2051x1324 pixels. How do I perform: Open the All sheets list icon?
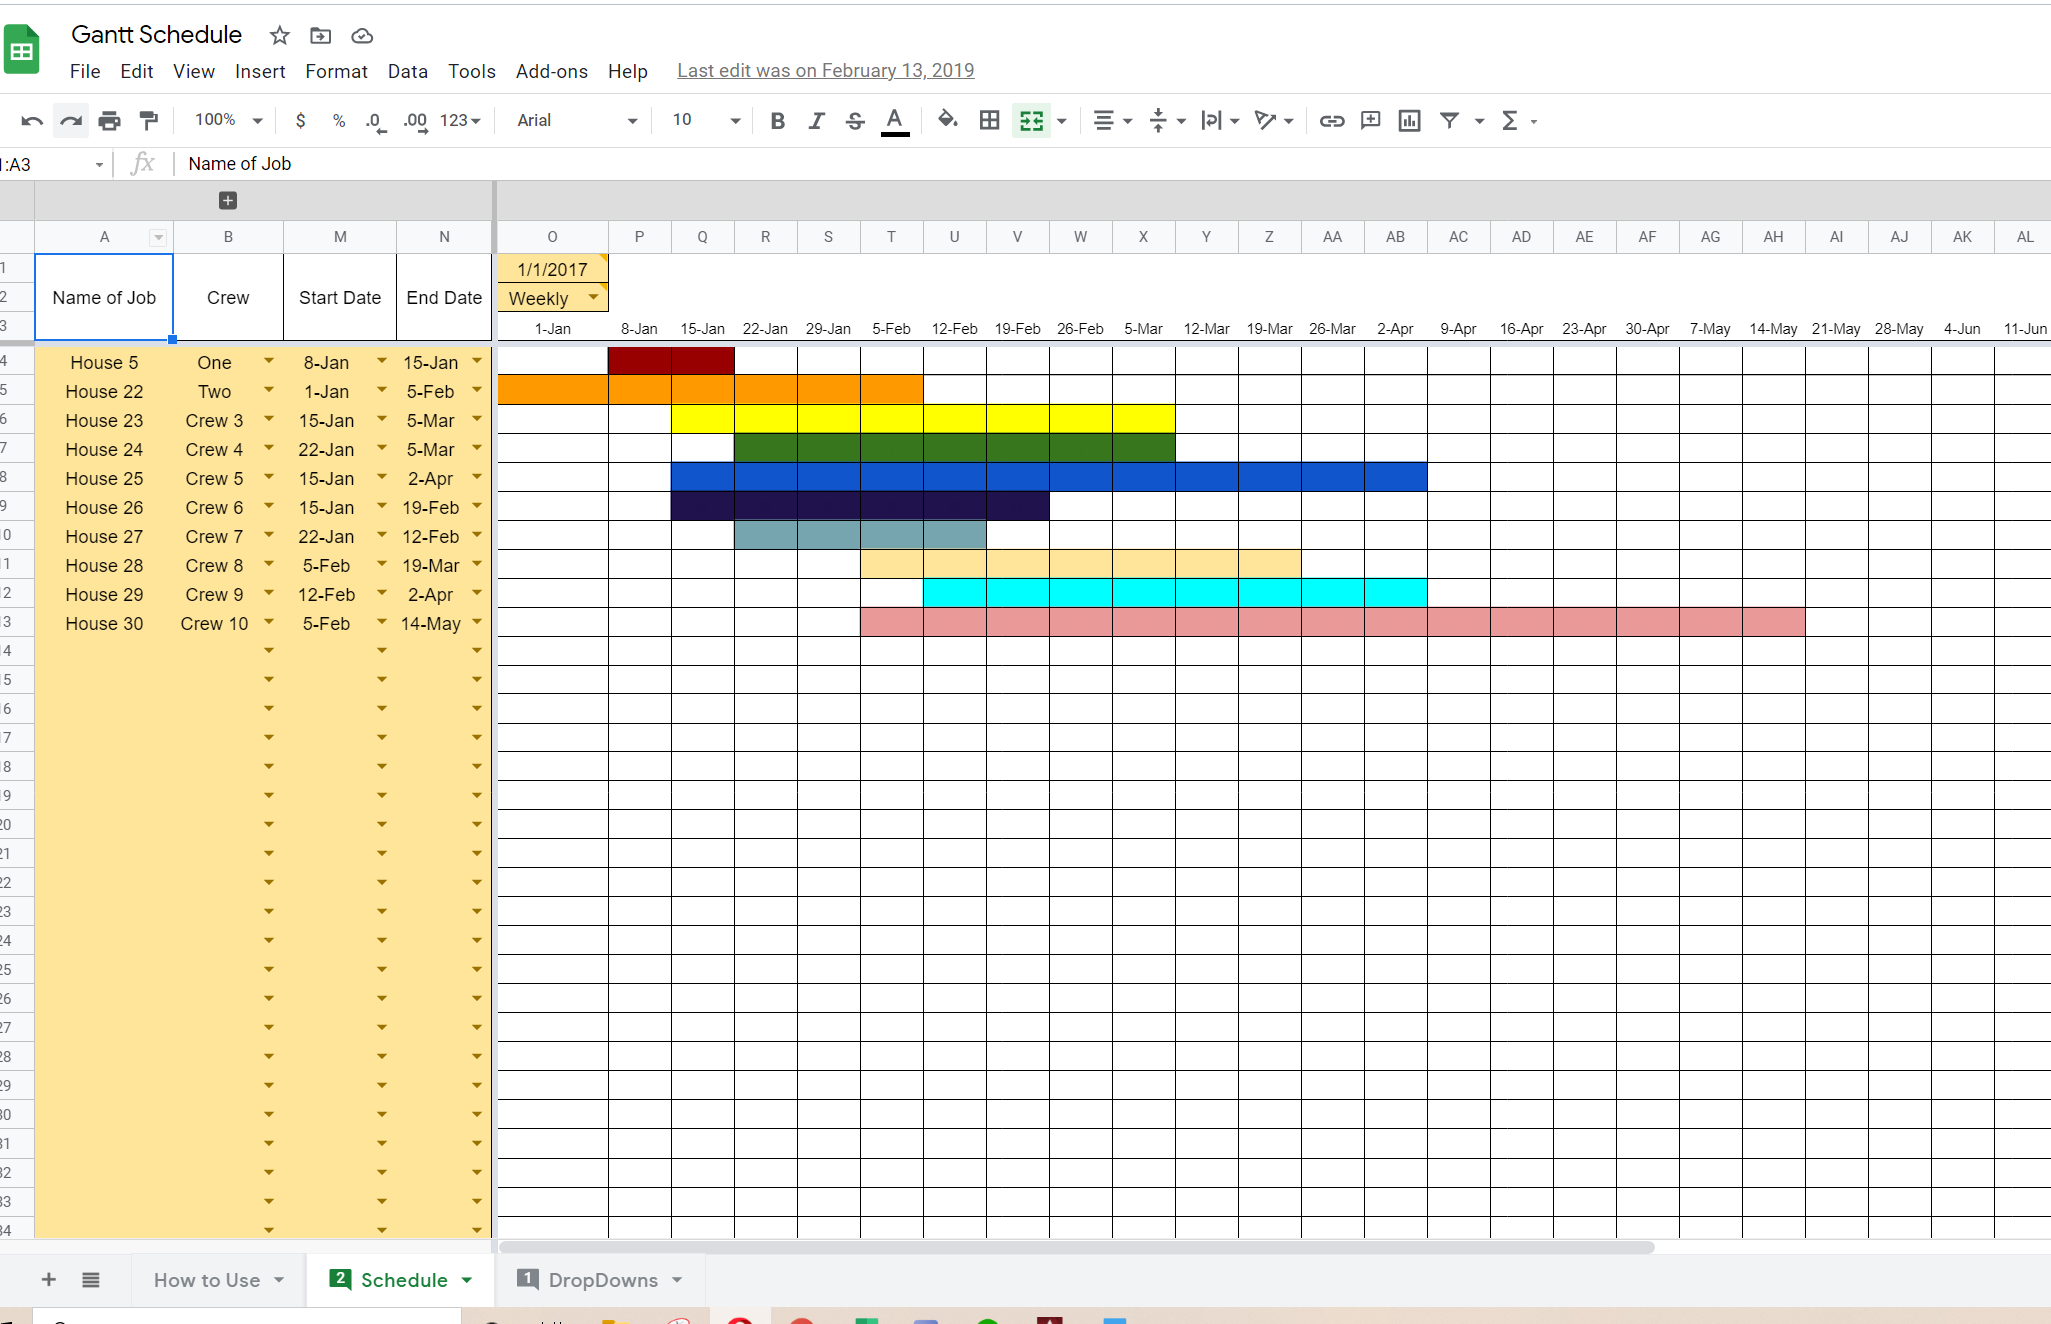point(91,1279)
